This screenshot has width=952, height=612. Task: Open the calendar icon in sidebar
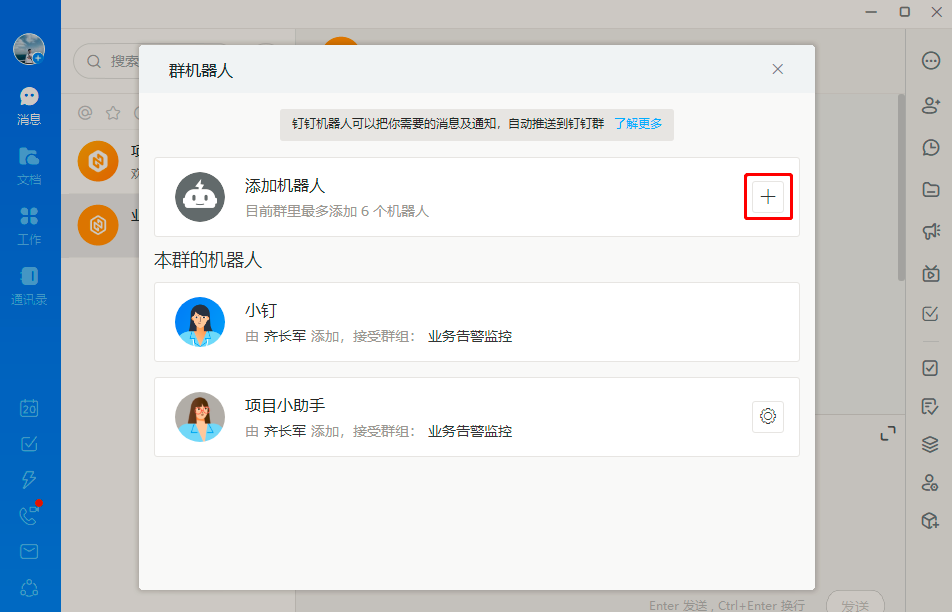point(29,408)
